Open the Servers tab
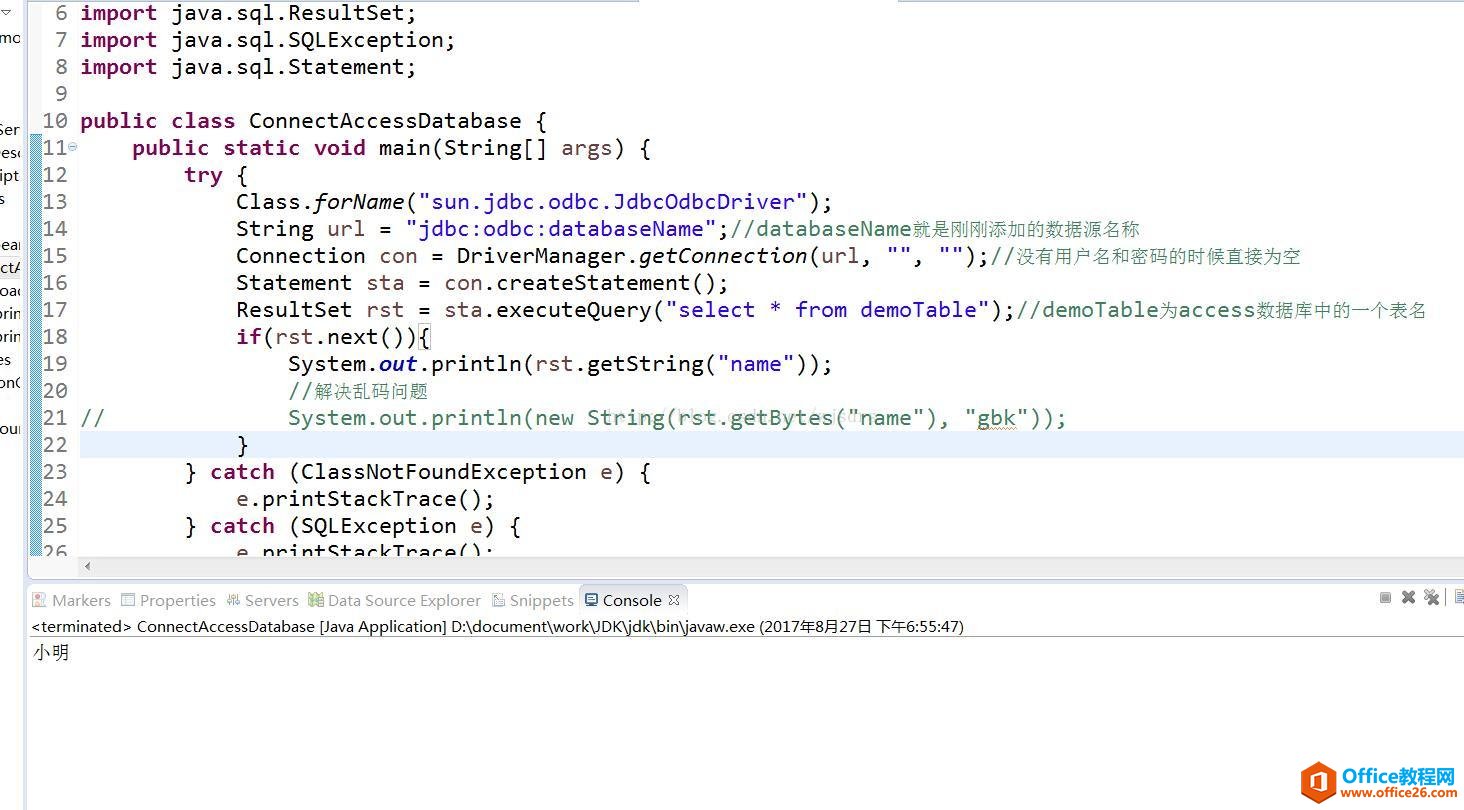Viewport: 1464px width, 810px height. point(262,600)
